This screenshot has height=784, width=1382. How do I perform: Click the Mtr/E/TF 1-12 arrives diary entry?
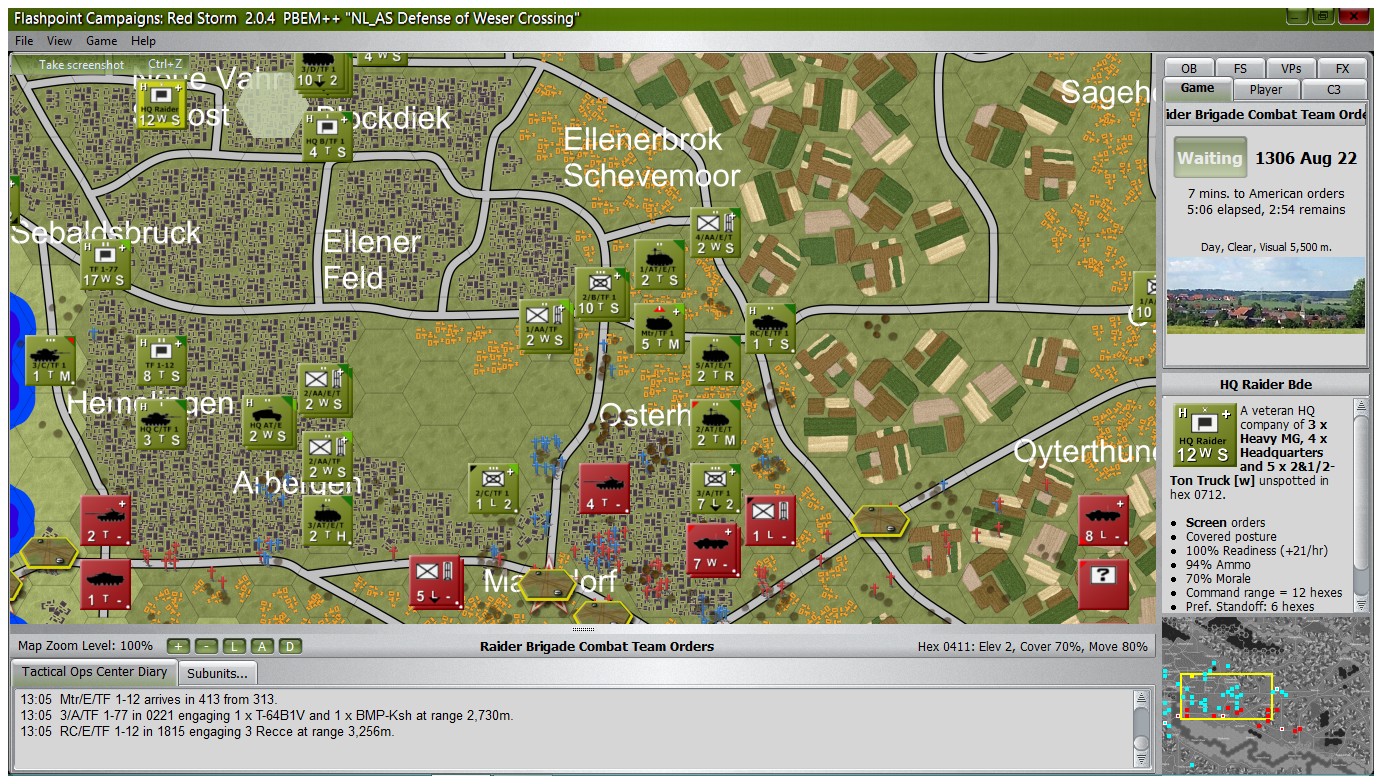[149, 699]
